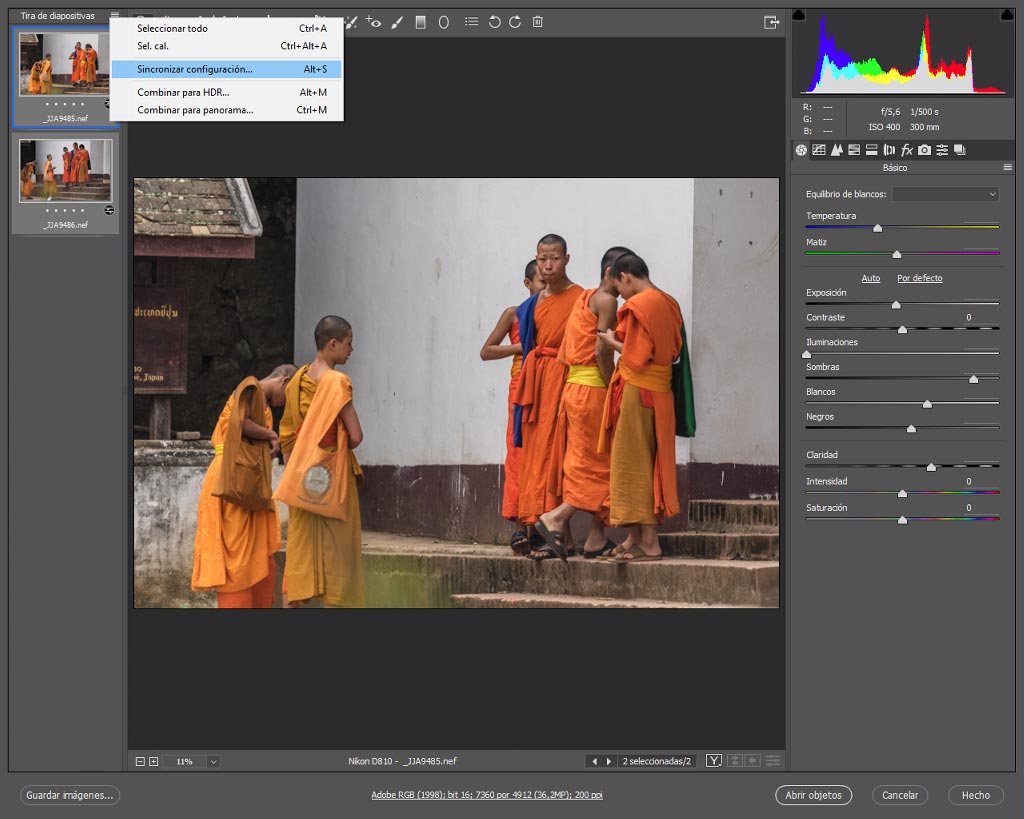Toggle highlight clipping warning in histogram
The height and width of the screenshot is (819, 1024).
[x=1007, y=15]
